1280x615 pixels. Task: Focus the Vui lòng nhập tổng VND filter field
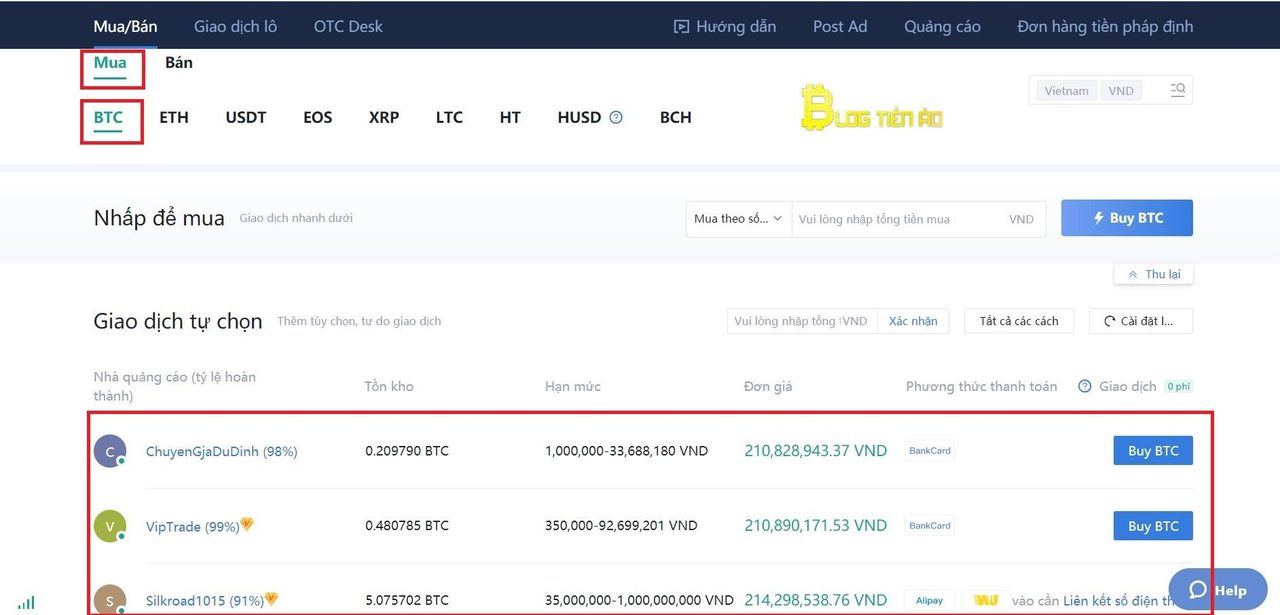pyautogui.click(x=803, y=321)
